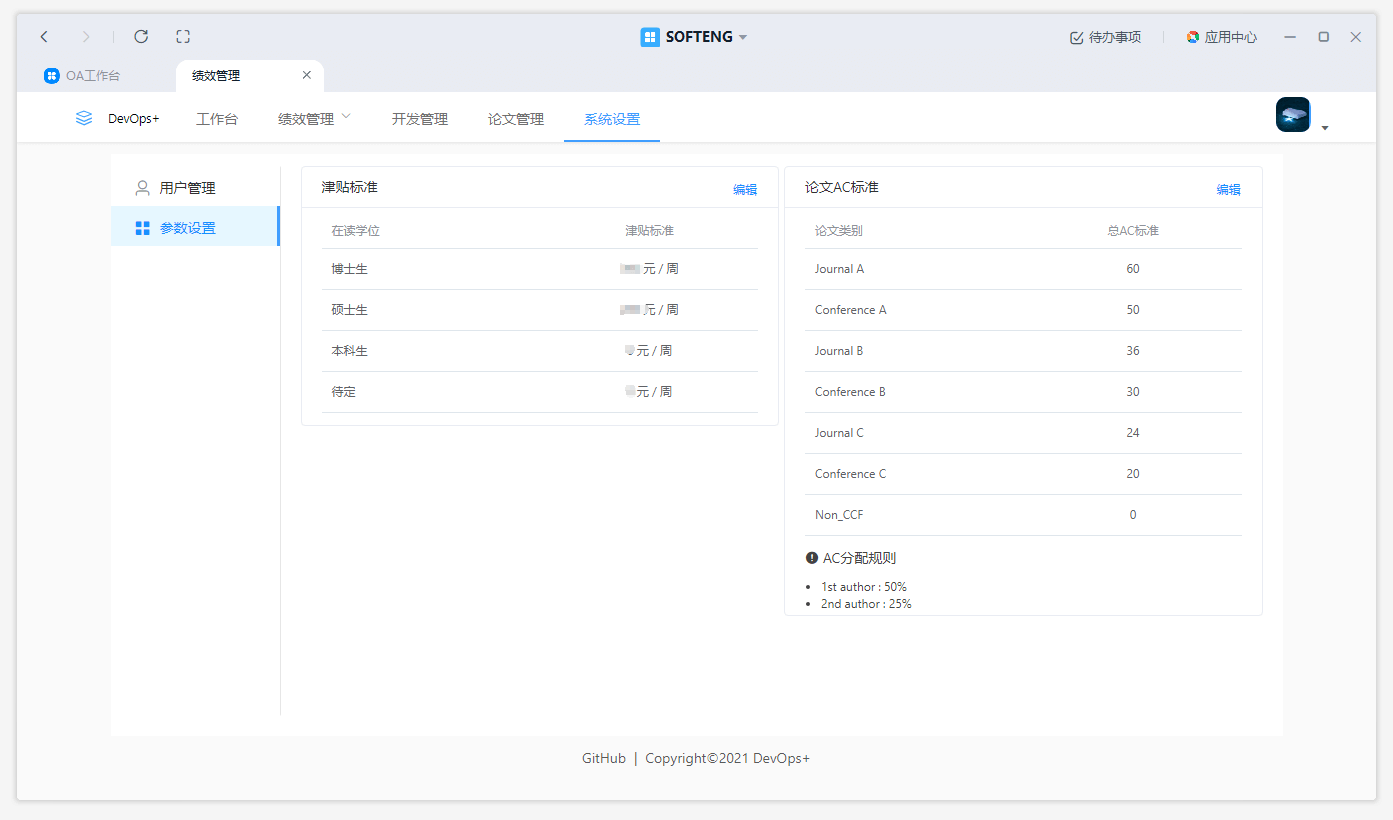Viewport: 1393px width, 820px height.
Task: Open the 论文管理 menu
Action: coord(516,119)
